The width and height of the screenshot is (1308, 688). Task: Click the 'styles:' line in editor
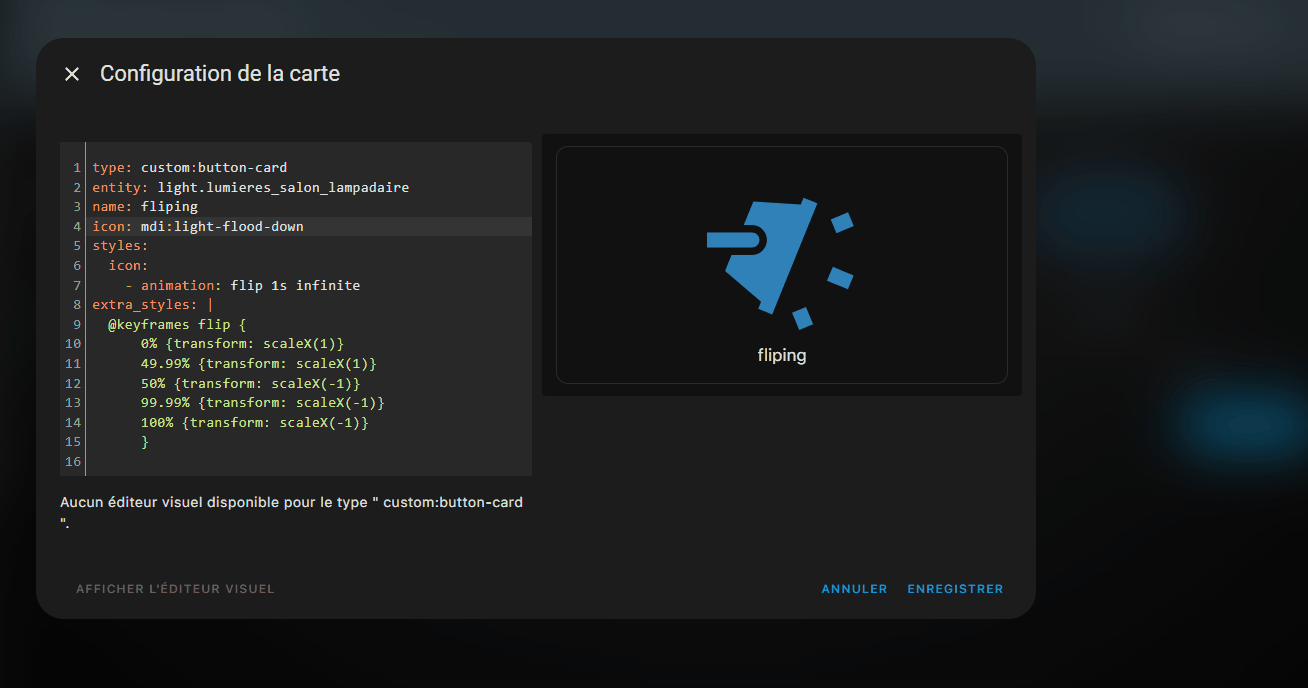pyautogui.click(x=120, y=246)
